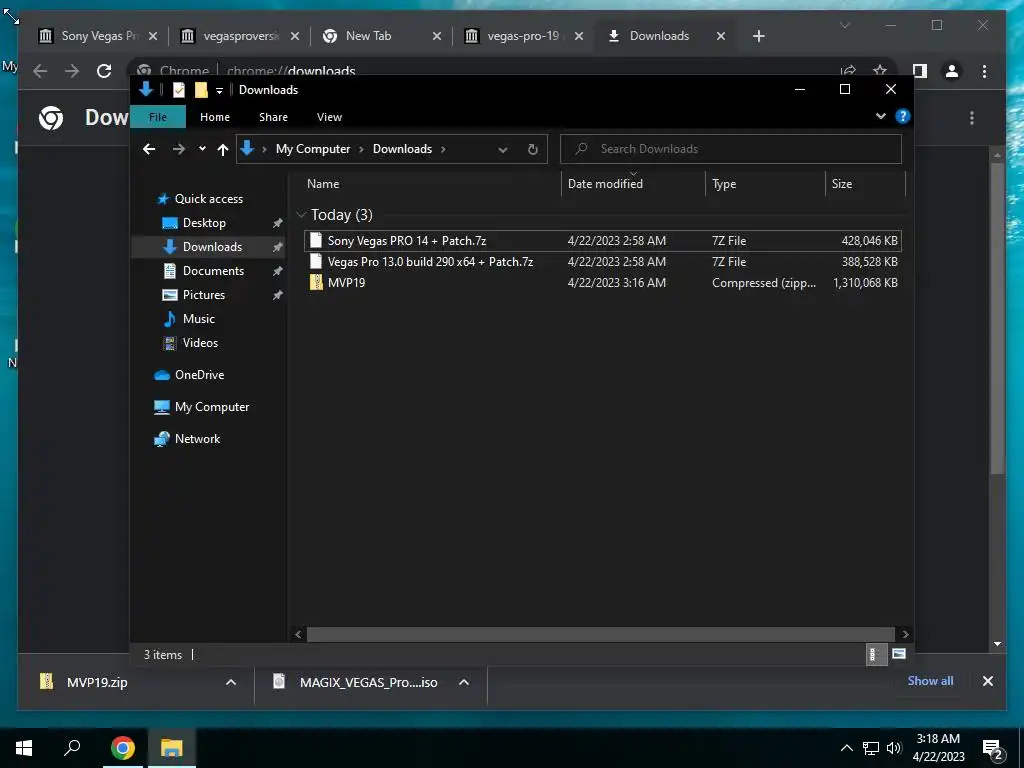1024x768 pixels.
Task: Click the file list horizontal scrollbar
Action: point(600,634)
